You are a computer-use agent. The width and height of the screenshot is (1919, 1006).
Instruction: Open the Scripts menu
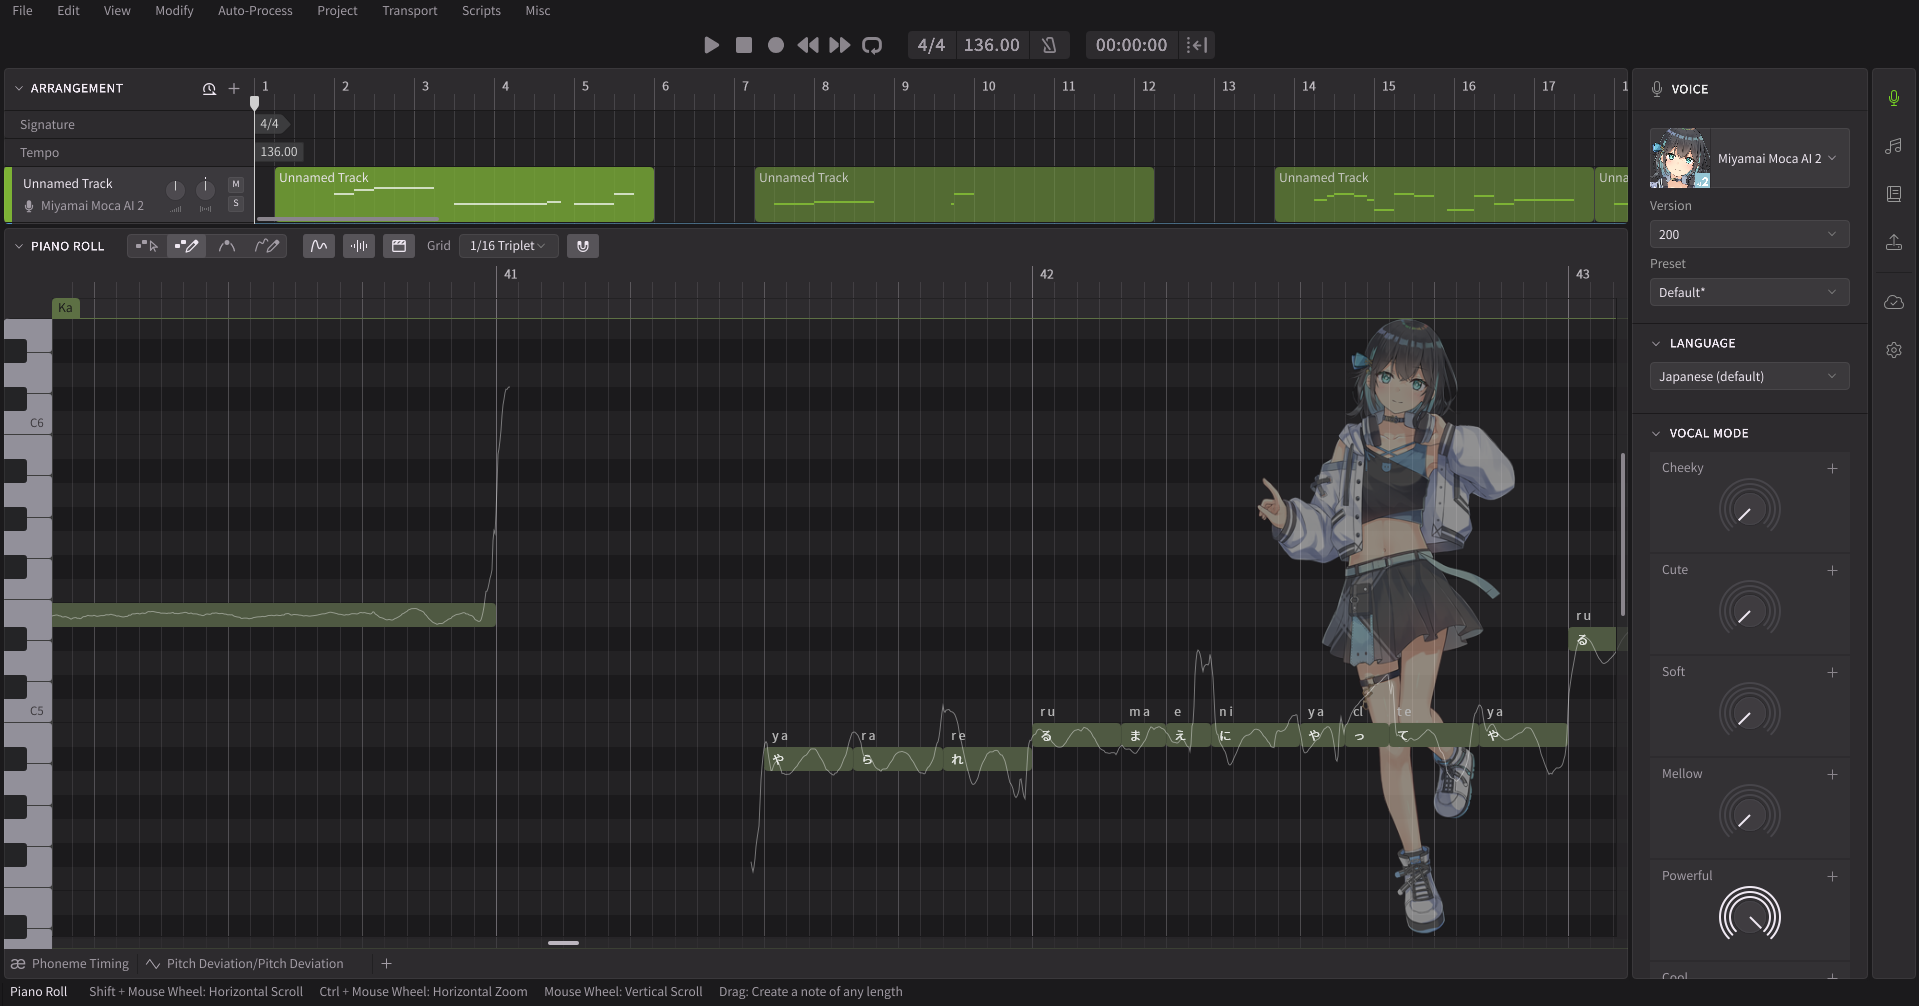481,10
